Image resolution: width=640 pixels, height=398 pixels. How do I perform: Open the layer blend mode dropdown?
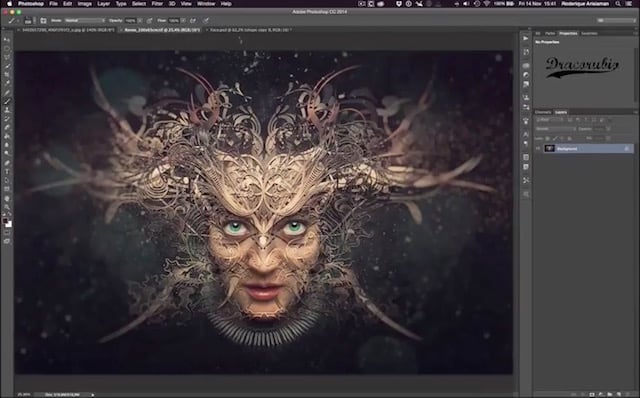click(x=556, y=129)
